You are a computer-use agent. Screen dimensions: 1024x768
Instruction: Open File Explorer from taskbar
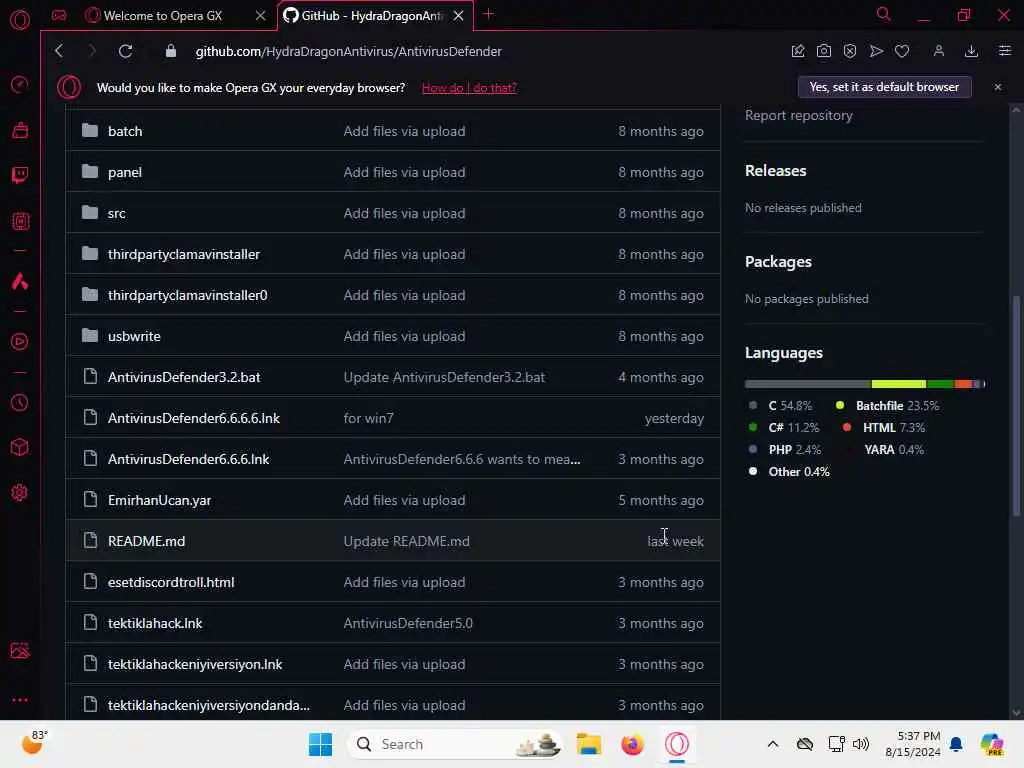pyautogui.click(x=588, y=744)
